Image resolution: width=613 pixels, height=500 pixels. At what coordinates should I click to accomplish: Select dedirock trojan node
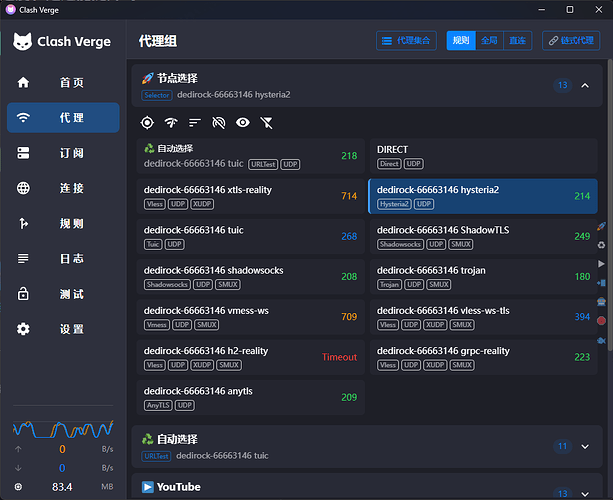(x=484, y=276)
